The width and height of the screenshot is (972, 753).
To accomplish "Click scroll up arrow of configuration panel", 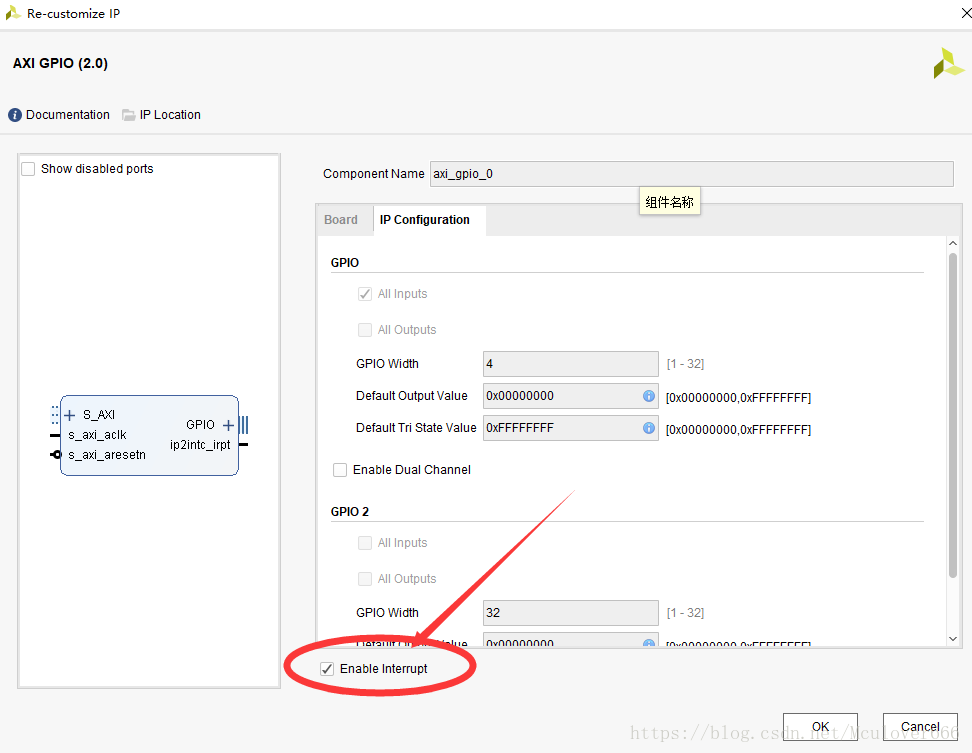I will pos(953,244).
